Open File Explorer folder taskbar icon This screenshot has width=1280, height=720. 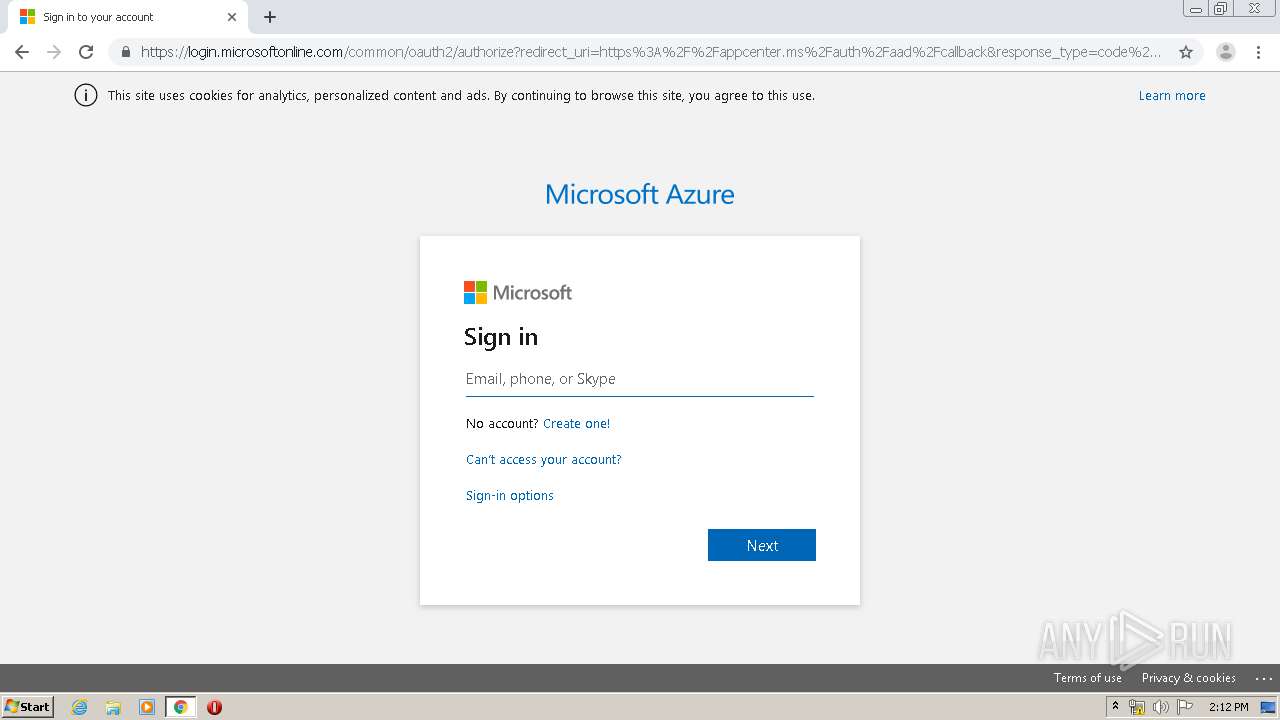click(113, 707)
